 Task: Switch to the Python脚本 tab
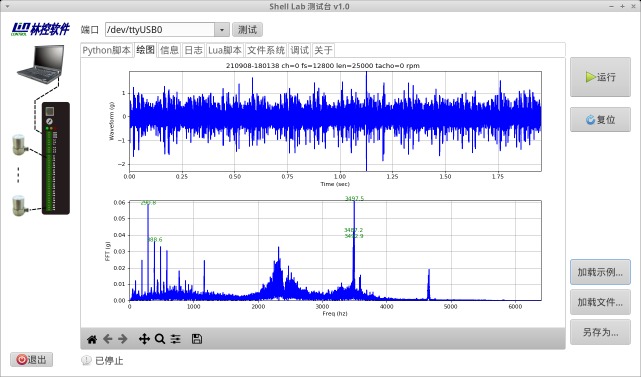pos(106,50)
